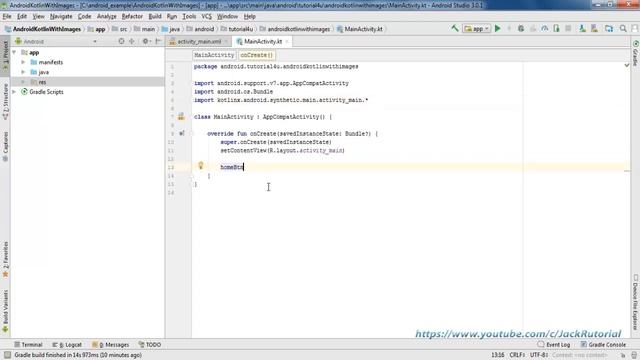This screenshot has height=360, width=640.
Task: Open the Analyze menu
Action: pyautogui.click(x=107, y=16)
